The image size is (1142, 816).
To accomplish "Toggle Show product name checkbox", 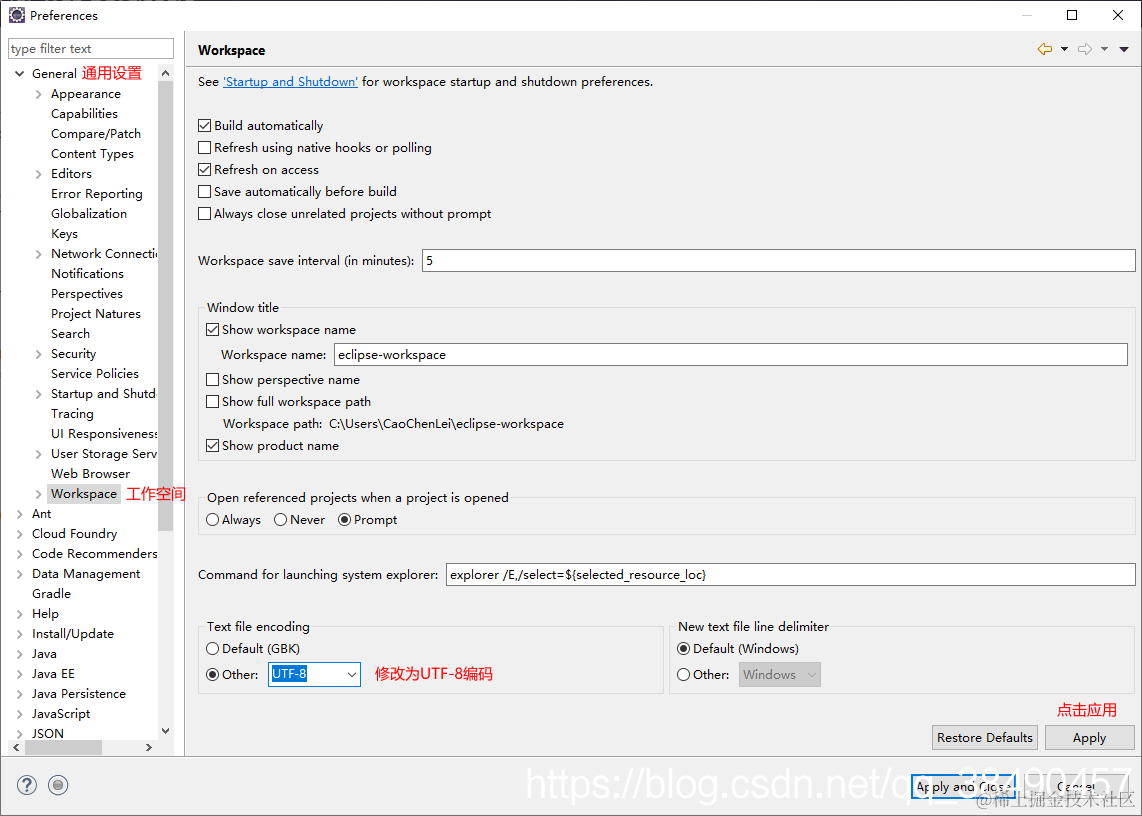I will point(213,446).
